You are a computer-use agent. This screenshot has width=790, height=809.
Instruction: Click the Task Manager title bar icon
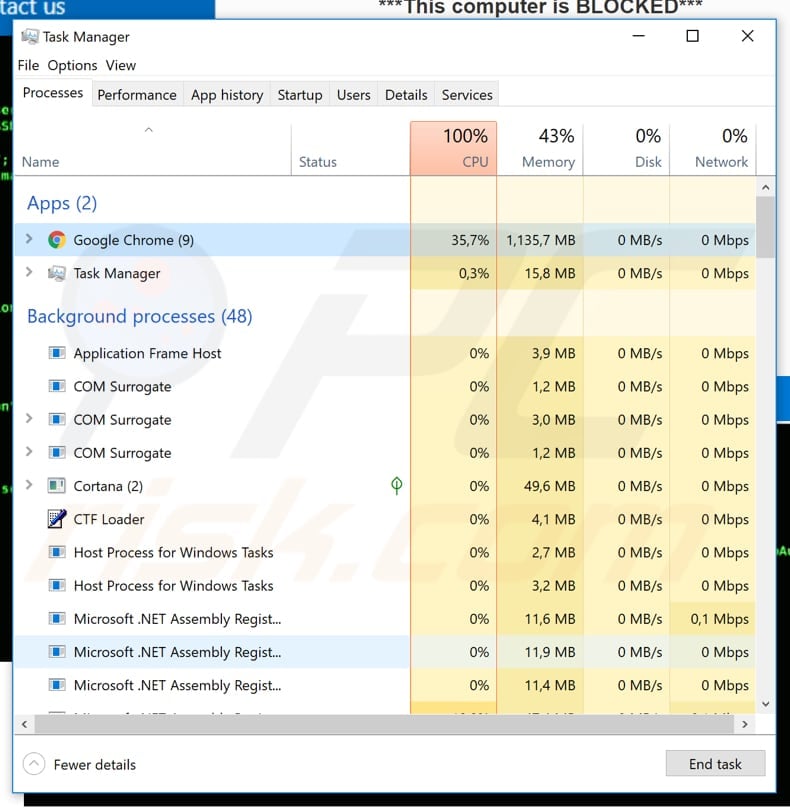[30, 37]
